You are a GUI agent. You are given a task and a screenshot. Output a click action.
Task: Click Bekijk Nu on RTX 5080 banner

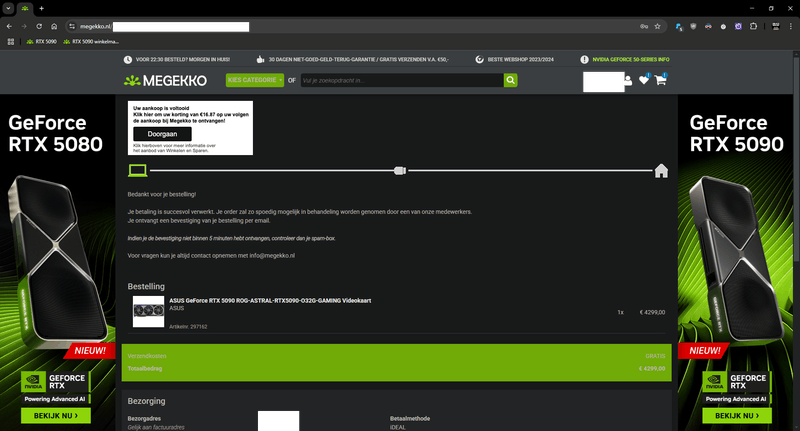pos(56,416)
